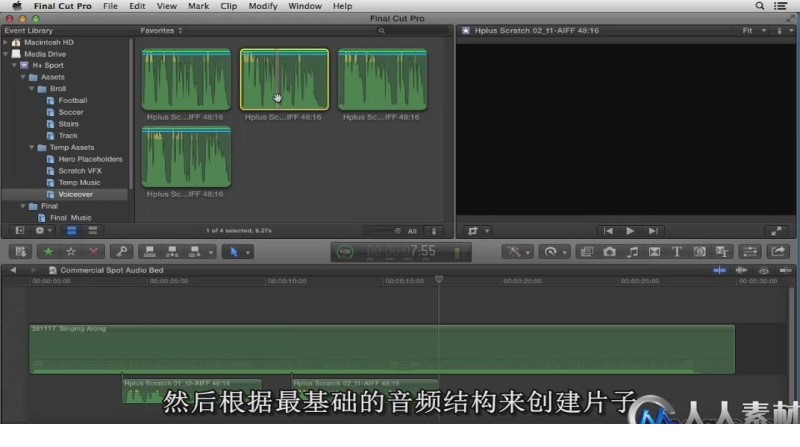This screenshot has height=447, width=800.
Task: Toggle solo button in timeline header
Action: tap(764, 270)
